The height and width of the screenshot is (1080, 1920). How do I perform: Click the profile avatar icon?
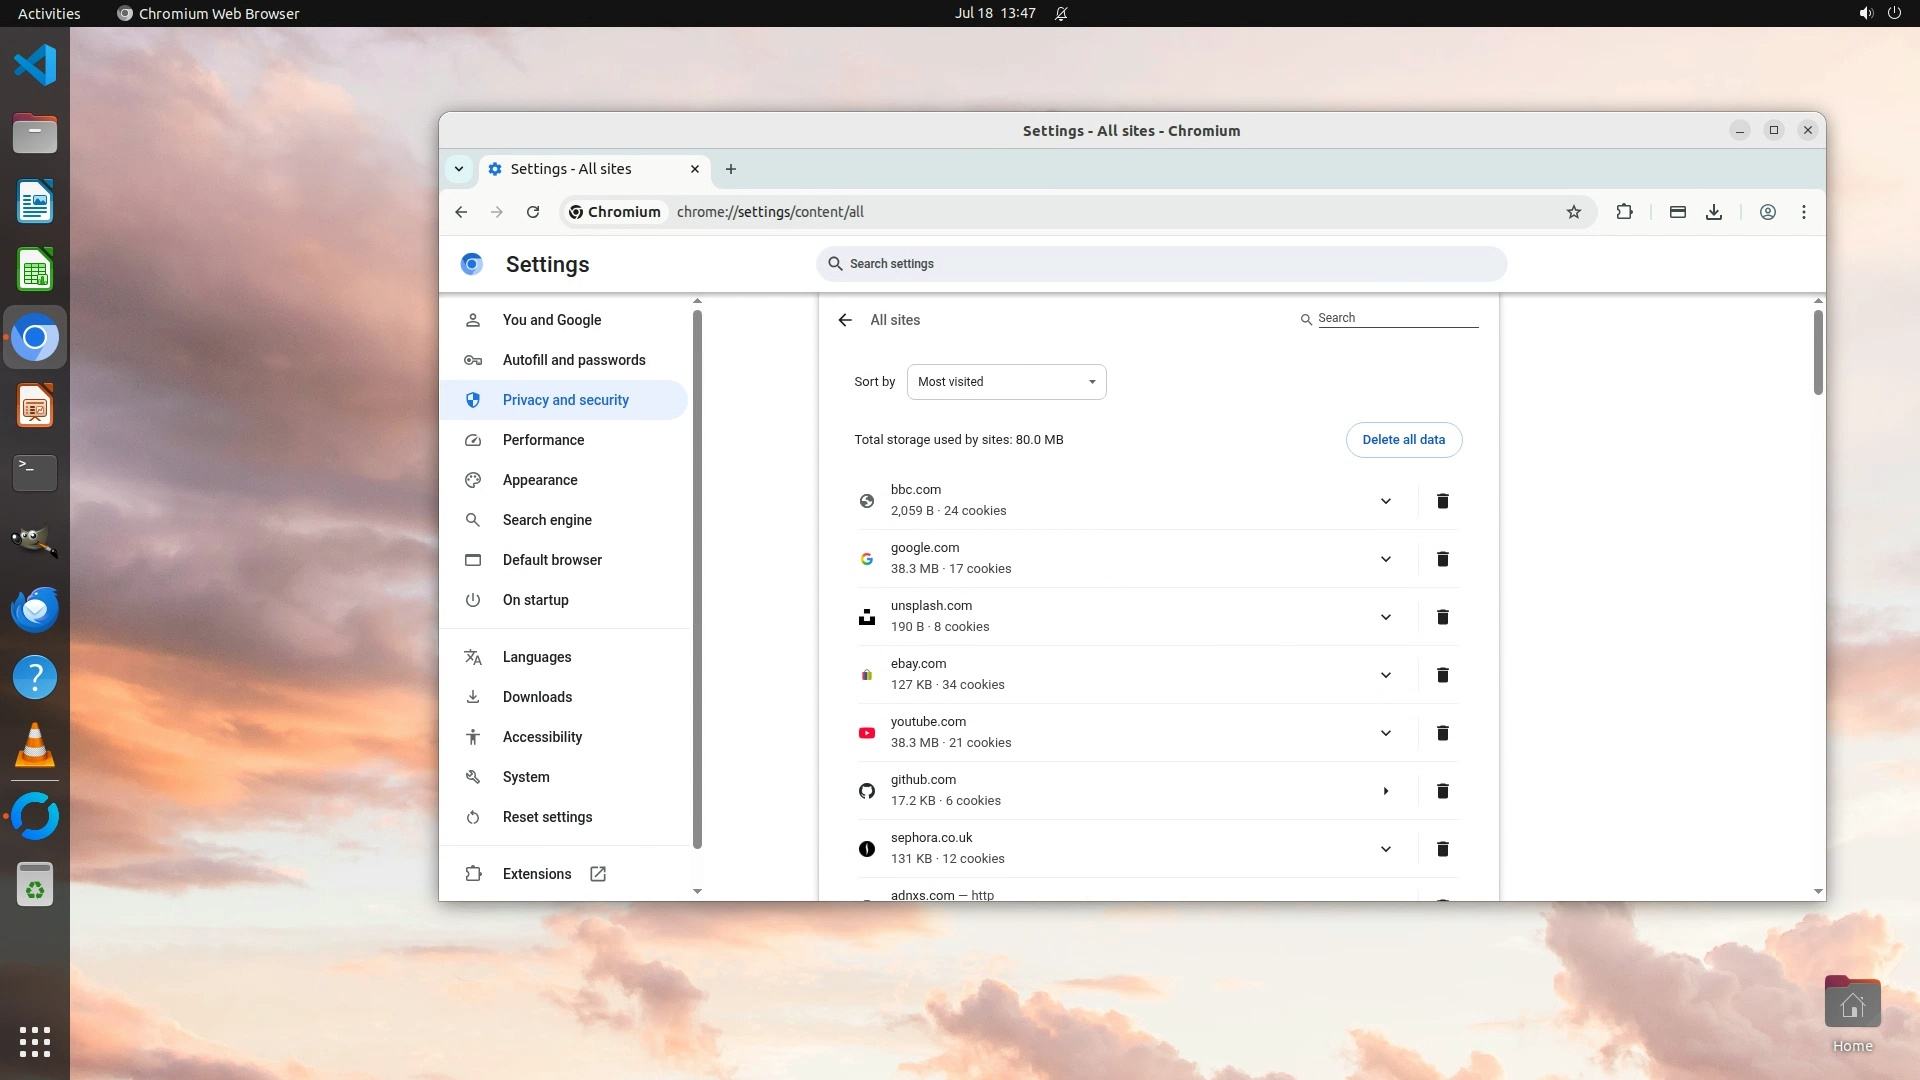tap(1767, 212)
